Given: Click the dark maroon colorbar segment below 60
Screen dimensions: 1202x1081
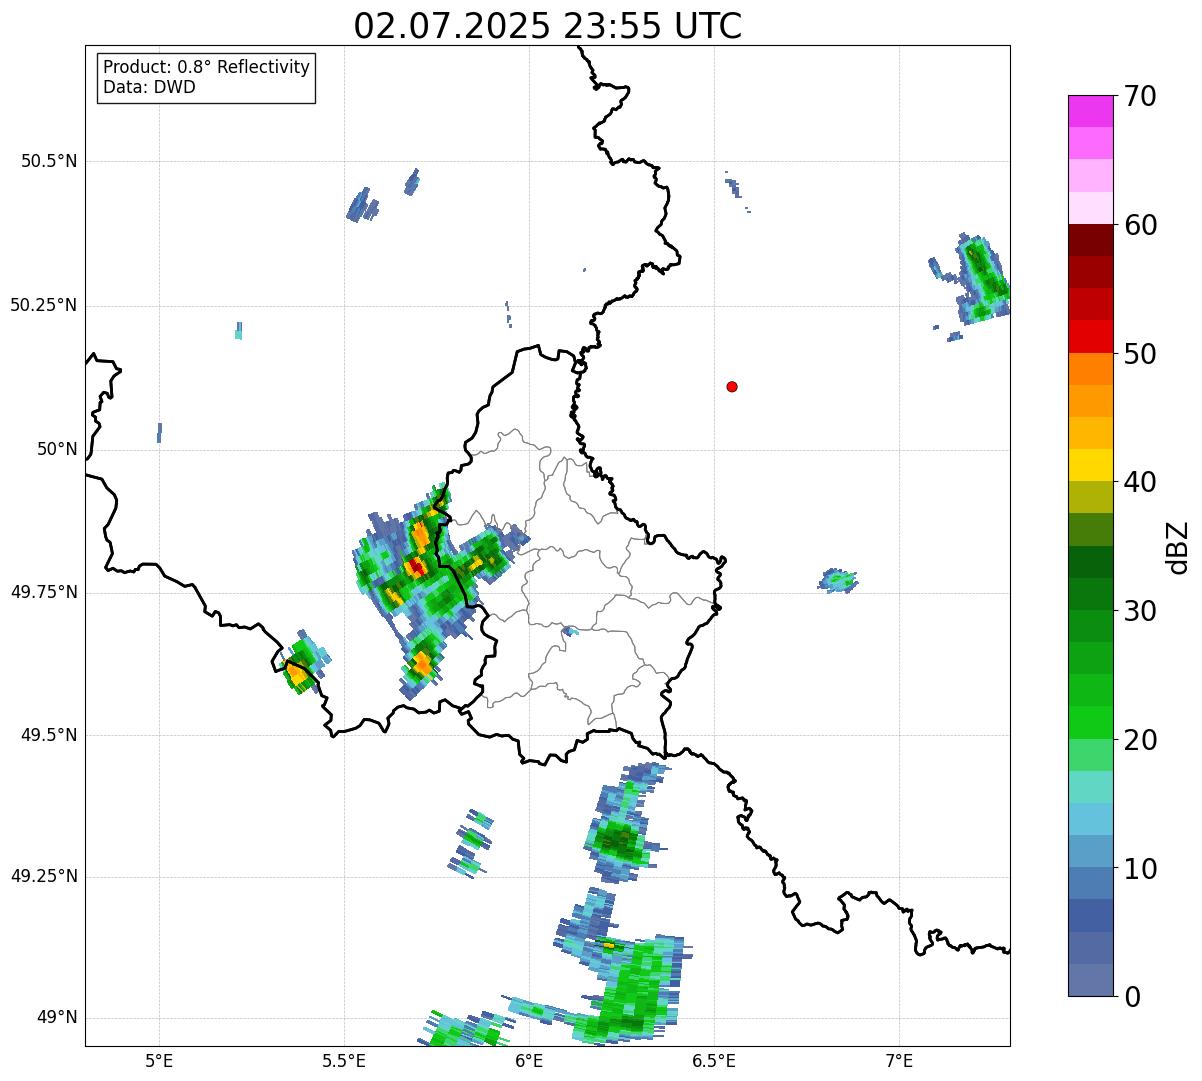Looking at the screenshot, I should click(1090, 240).
